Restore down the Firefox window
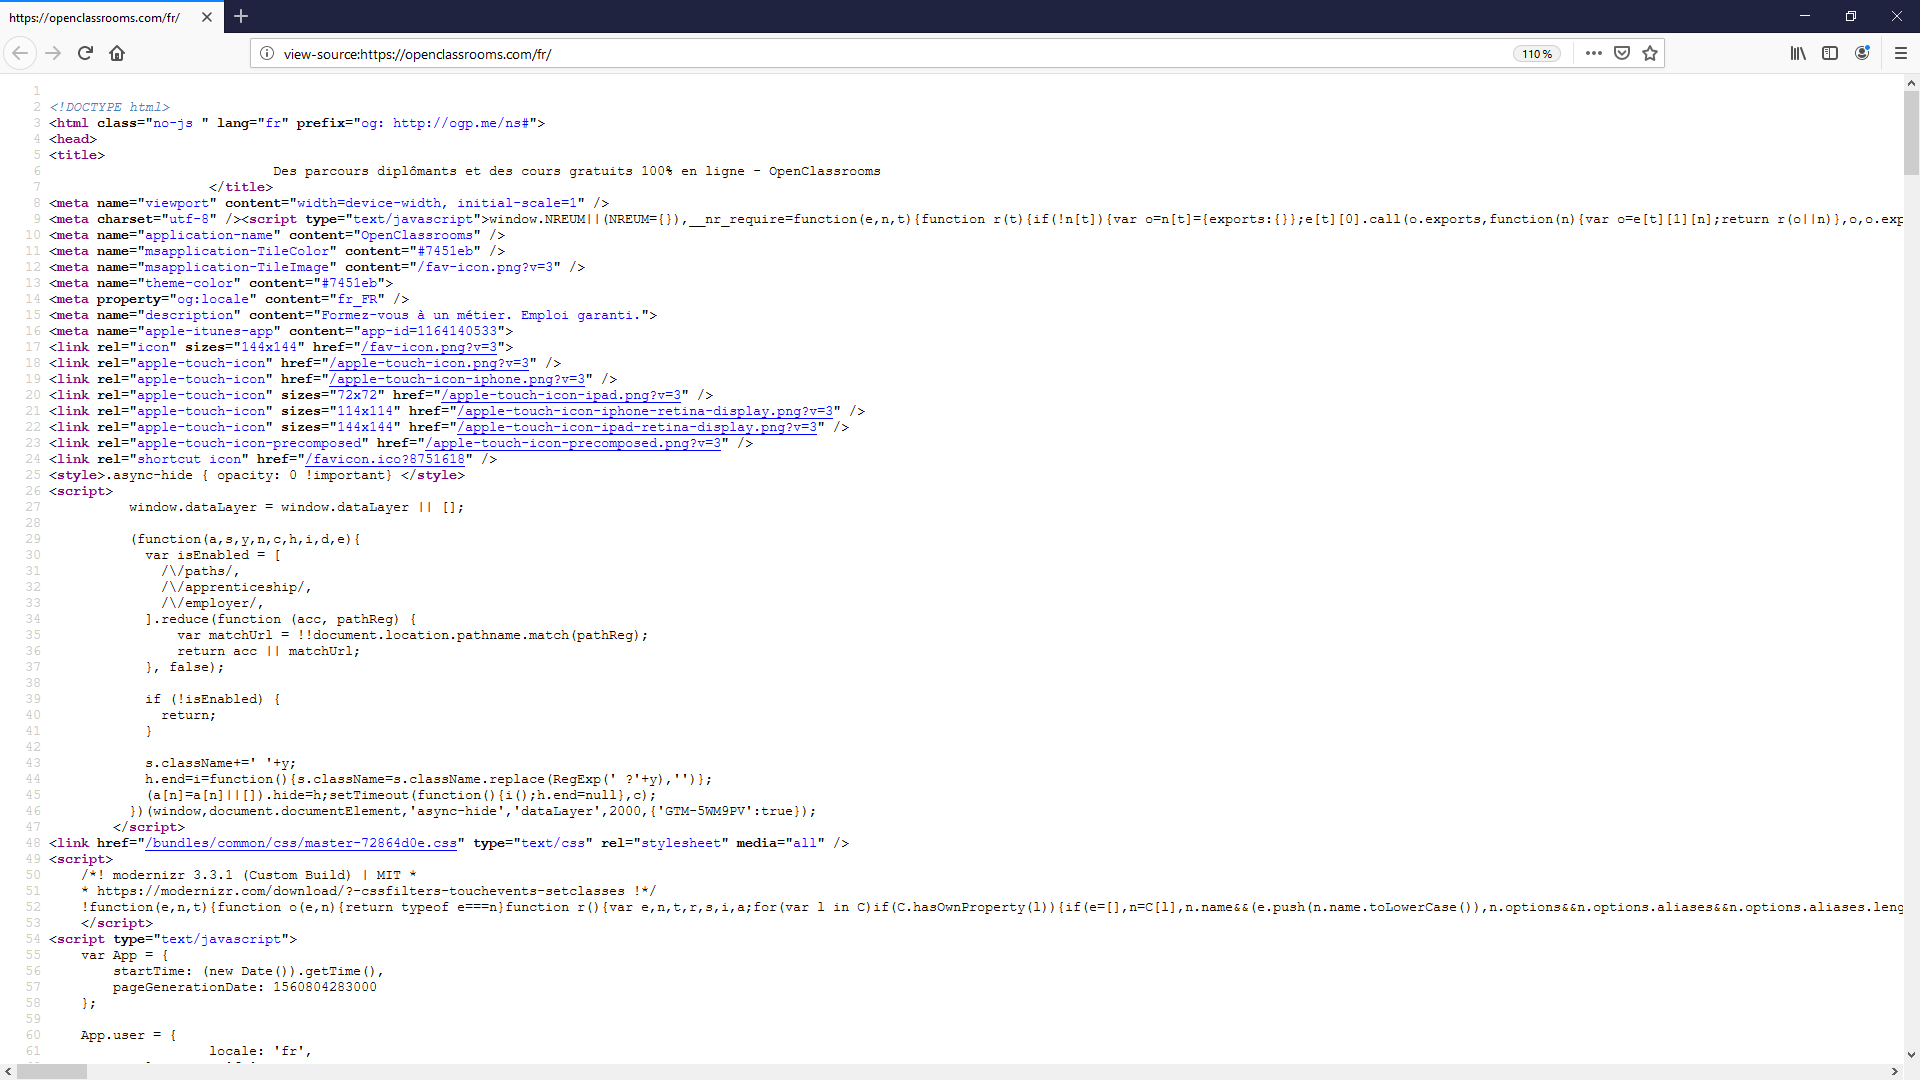Viewport: 1920px width, 1080px height. [x=1851, y=16]
